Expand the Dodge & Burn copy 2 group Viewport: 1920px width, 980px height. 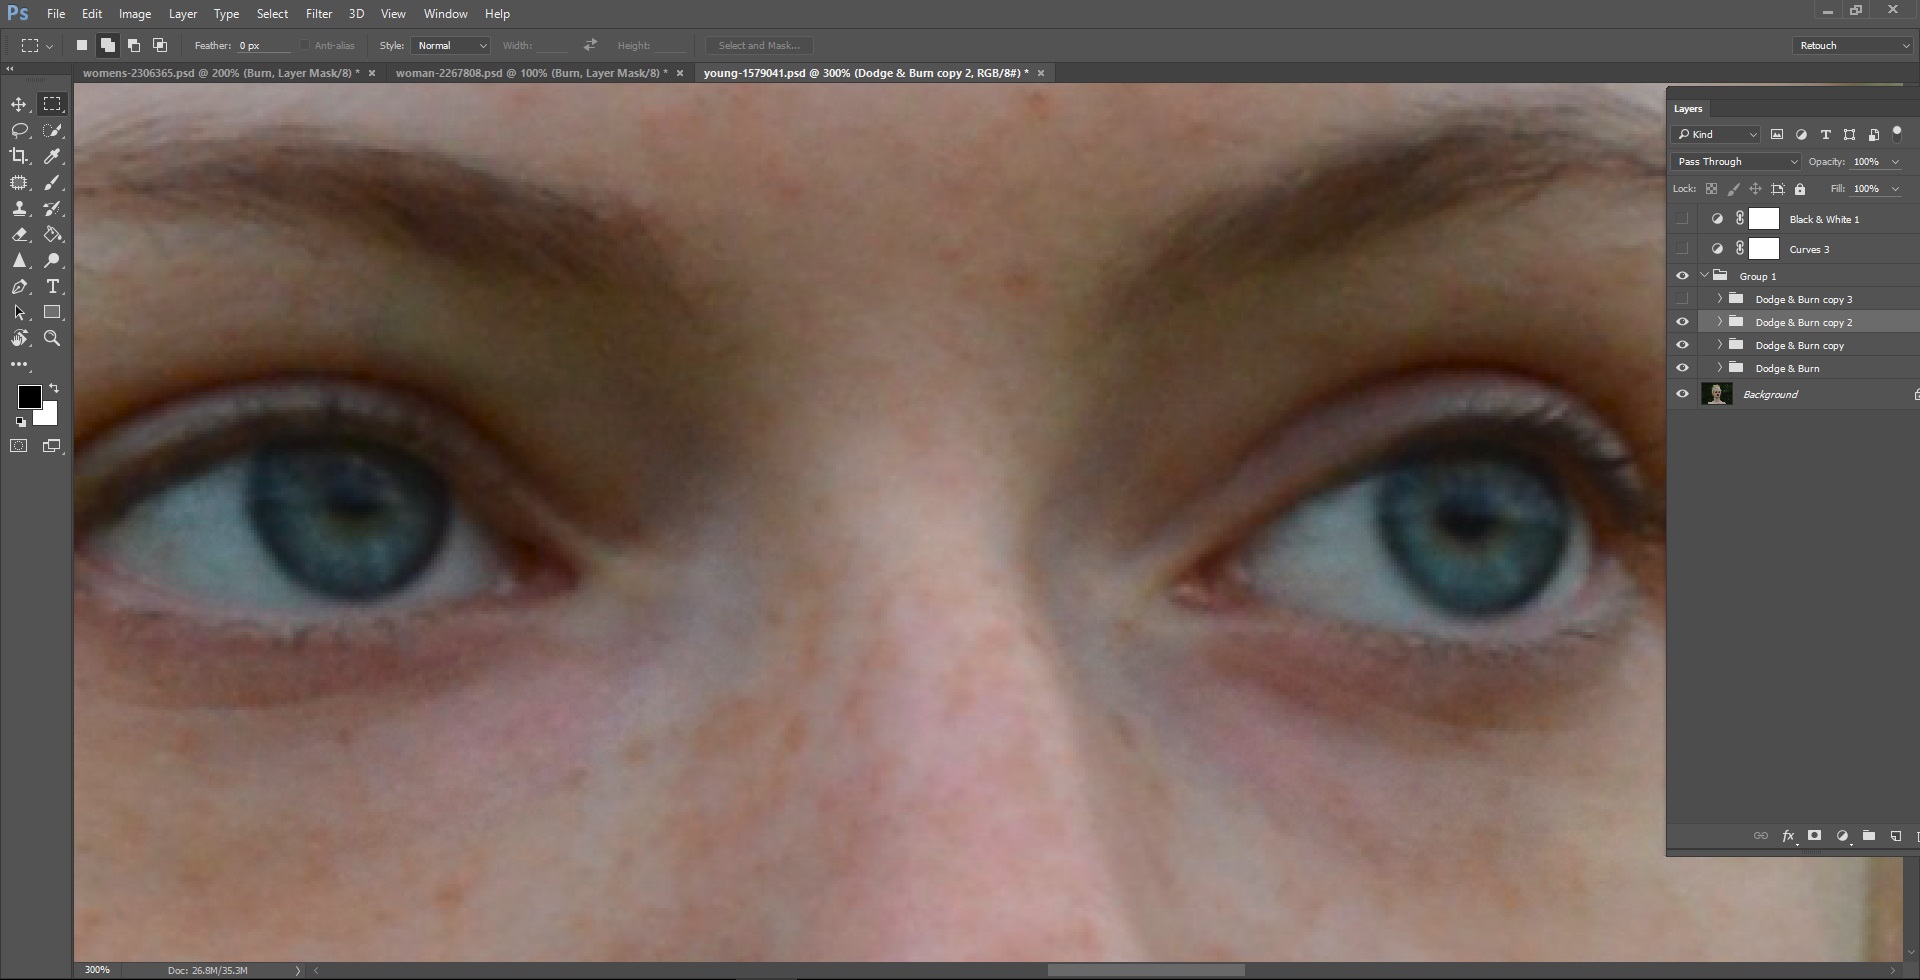[x=1719, y=321]
